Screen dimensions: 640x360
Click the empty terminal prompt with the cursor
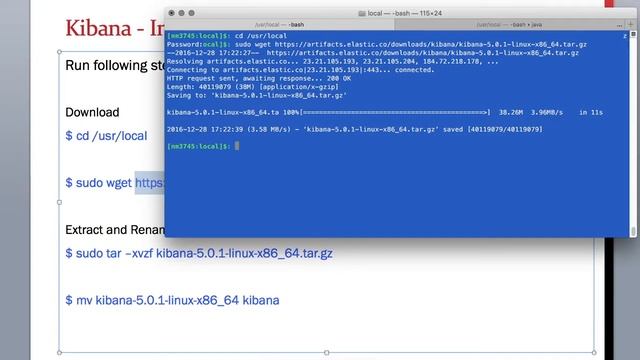(203, 146)
